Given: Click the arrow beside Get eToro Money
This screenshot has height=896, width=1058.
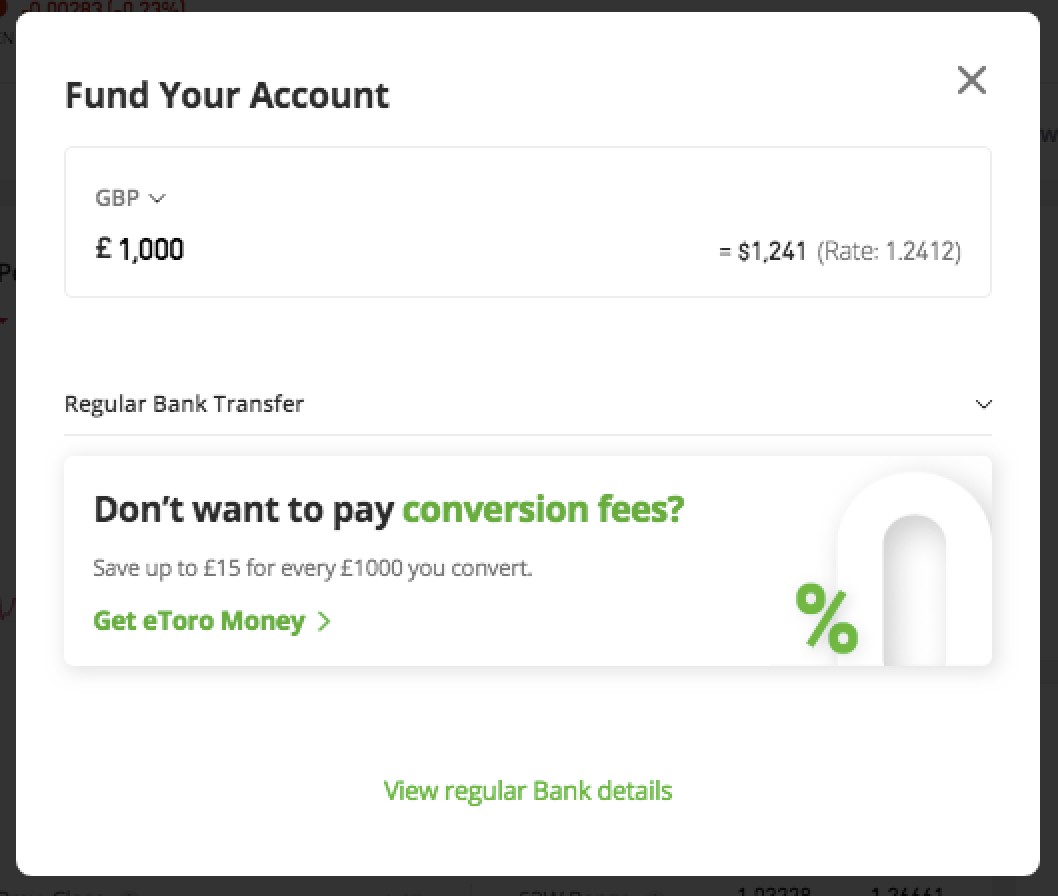Looking at the screenshot, I should [323, 621].
